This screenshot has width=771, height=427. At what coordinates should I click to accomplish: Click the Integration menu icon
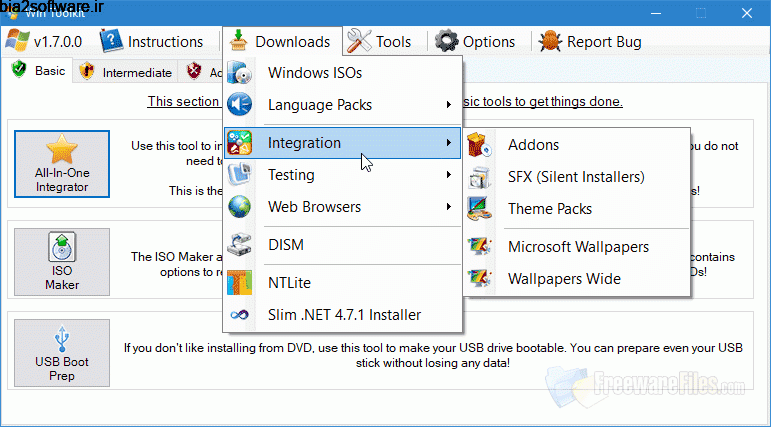[240, 143]
